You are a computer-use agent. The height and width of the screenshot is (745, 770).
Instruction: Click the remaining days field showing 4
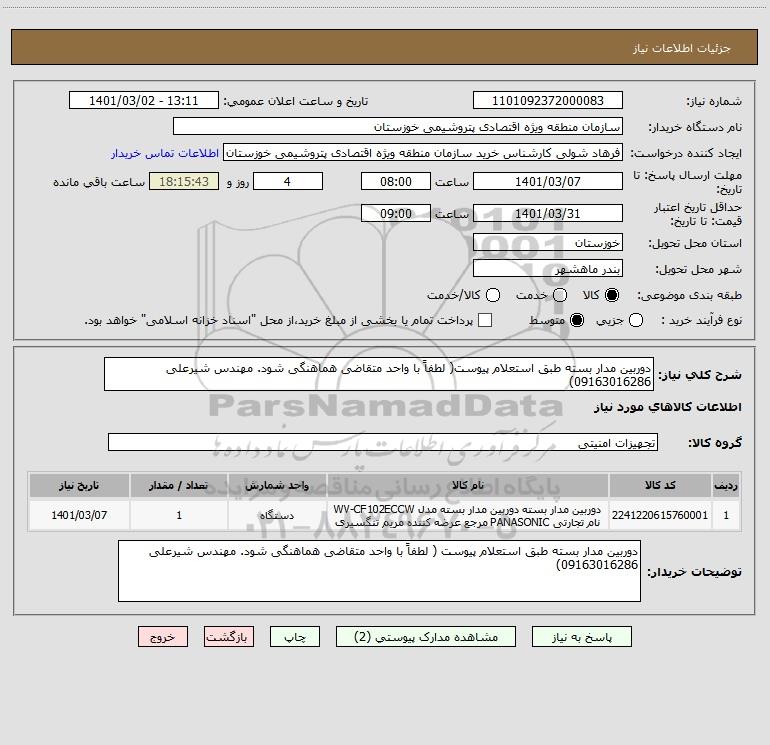[x=288, y=182]
